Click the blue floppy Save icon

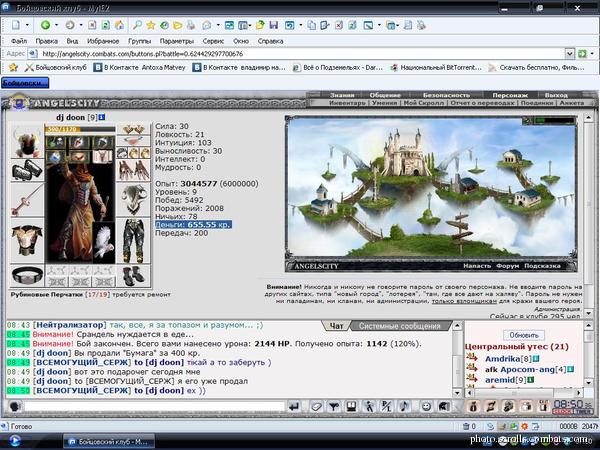click(x=274, y=25)
